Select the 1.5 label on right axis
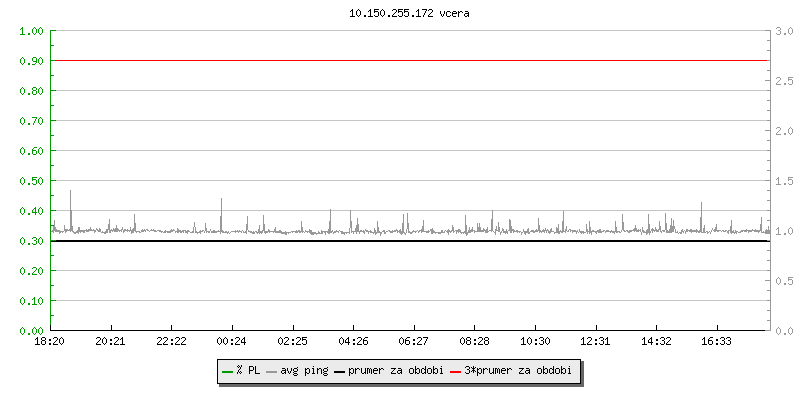 pyautogui.click(x=784, y=181)
